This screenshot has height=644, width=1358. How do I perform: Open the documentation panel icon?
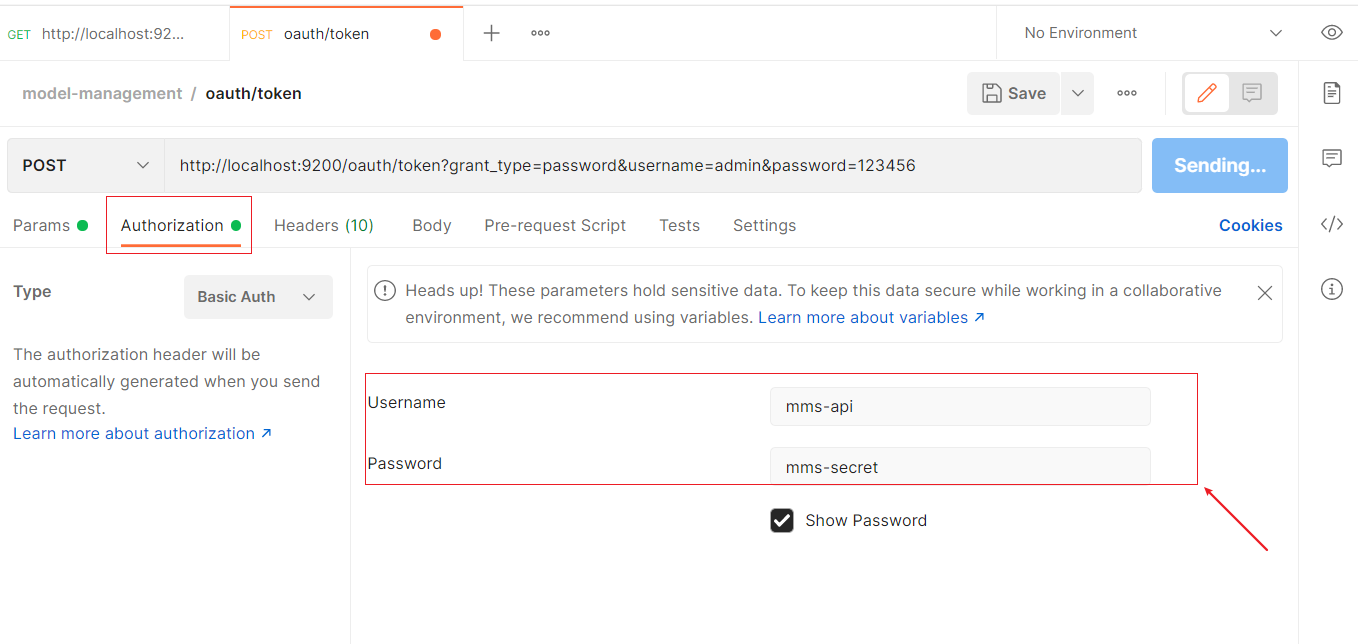1331,93
